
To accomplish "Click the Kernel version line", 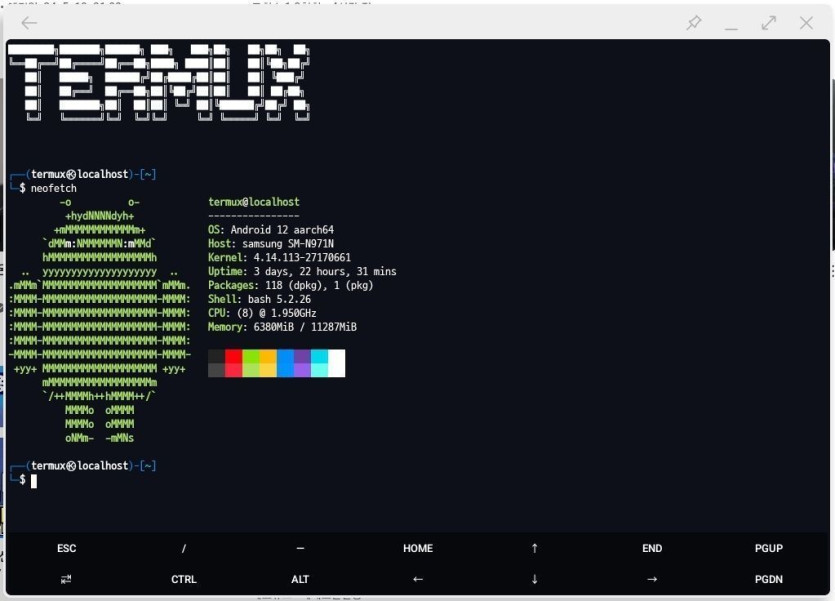I will [x=280, y=258].
